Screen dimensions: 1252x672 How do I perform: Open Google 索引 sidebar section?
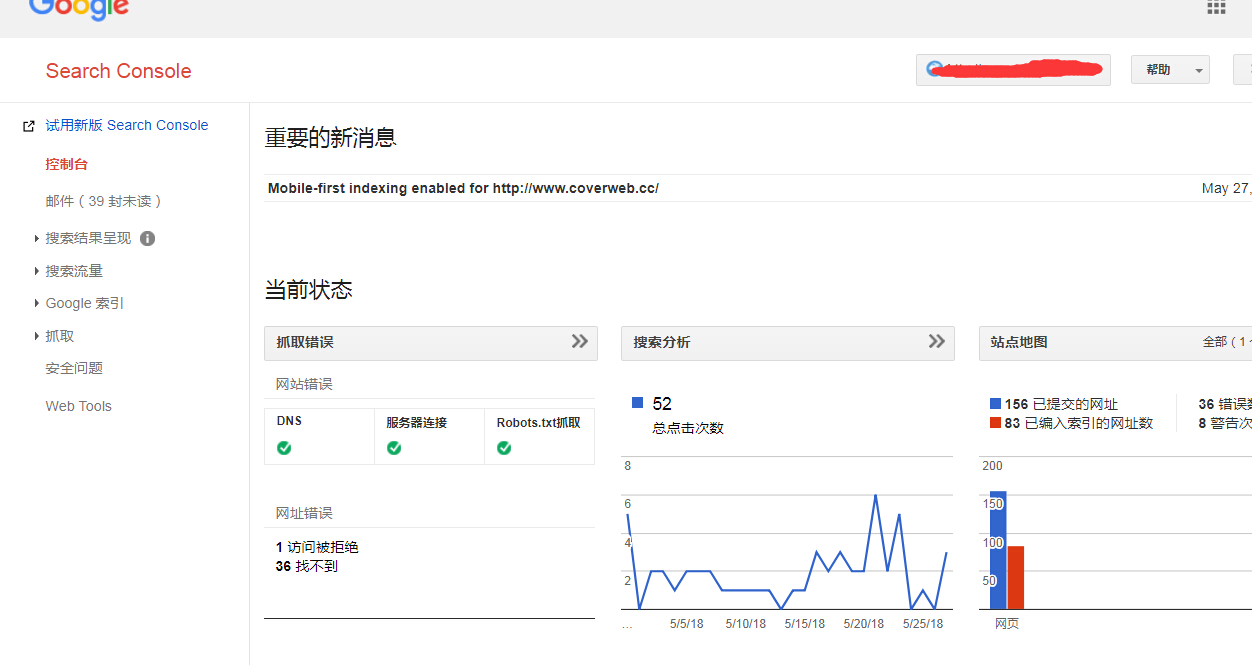point(85,303)
